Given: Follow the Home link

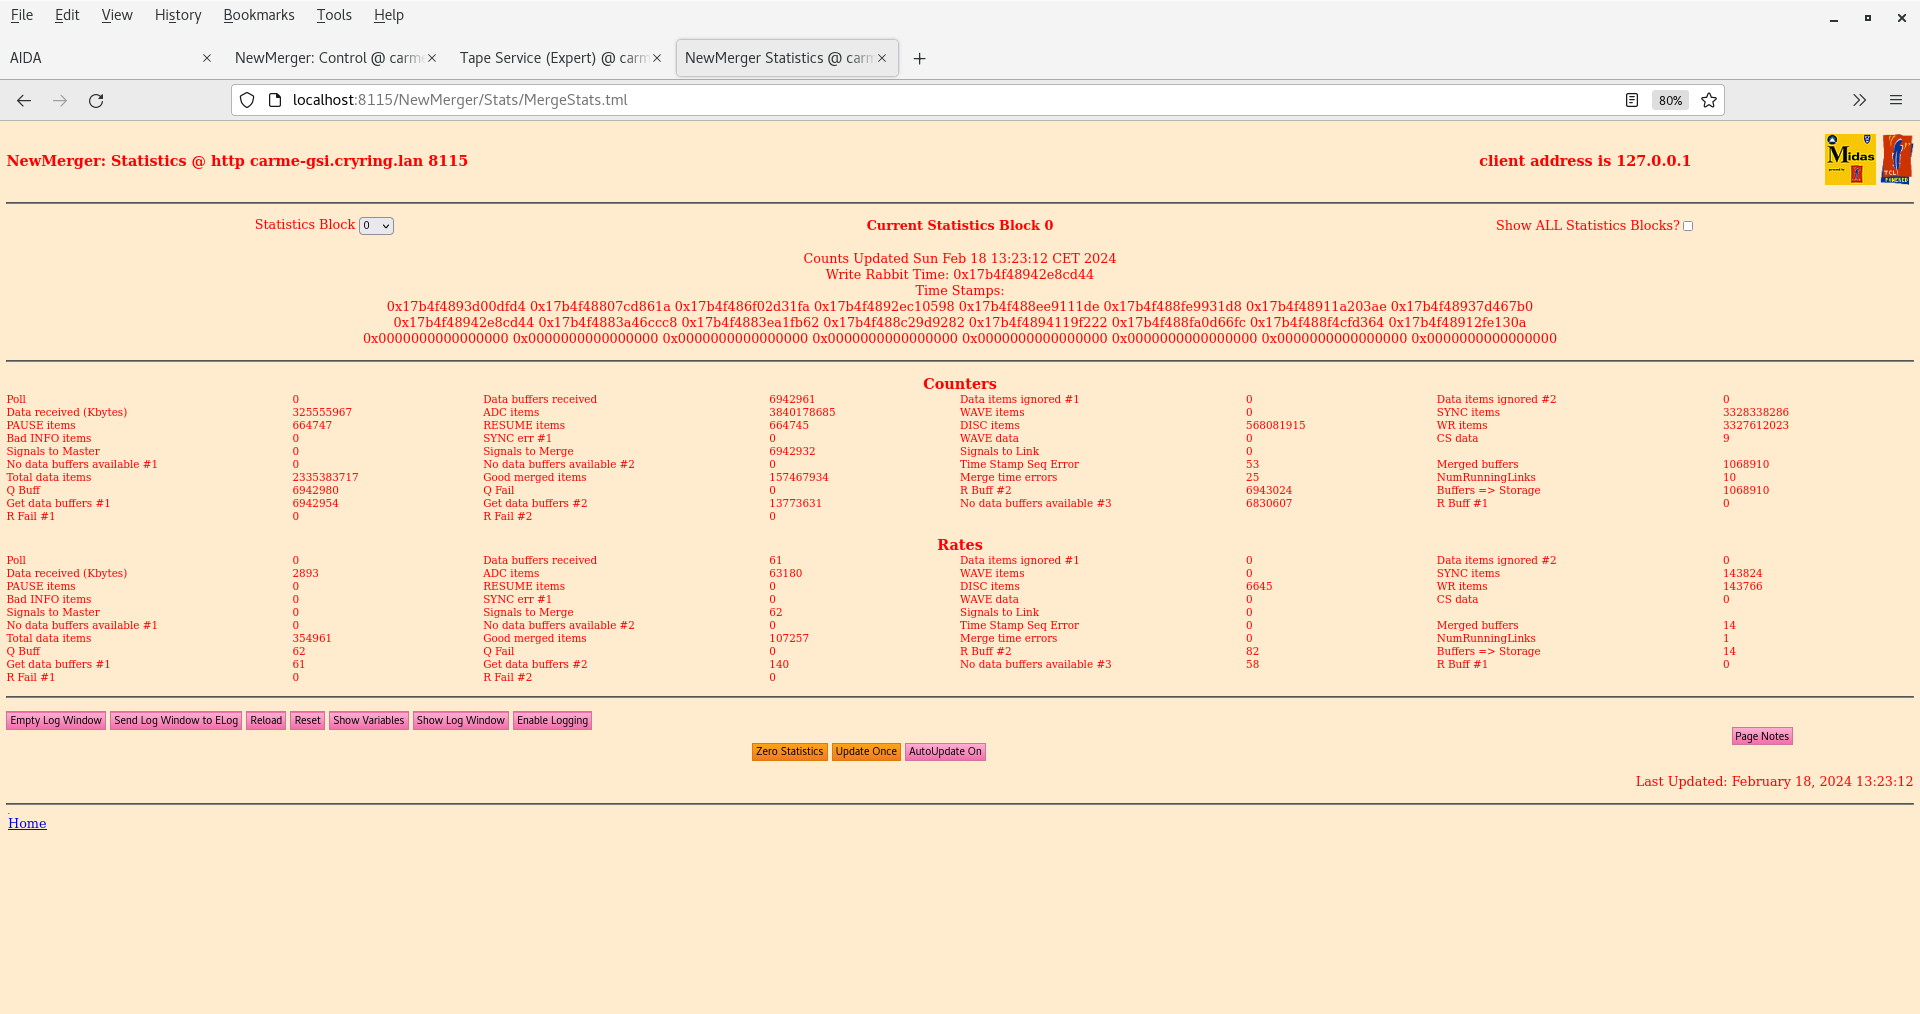Looking at the screenshot, I should [x=27, y=823].
